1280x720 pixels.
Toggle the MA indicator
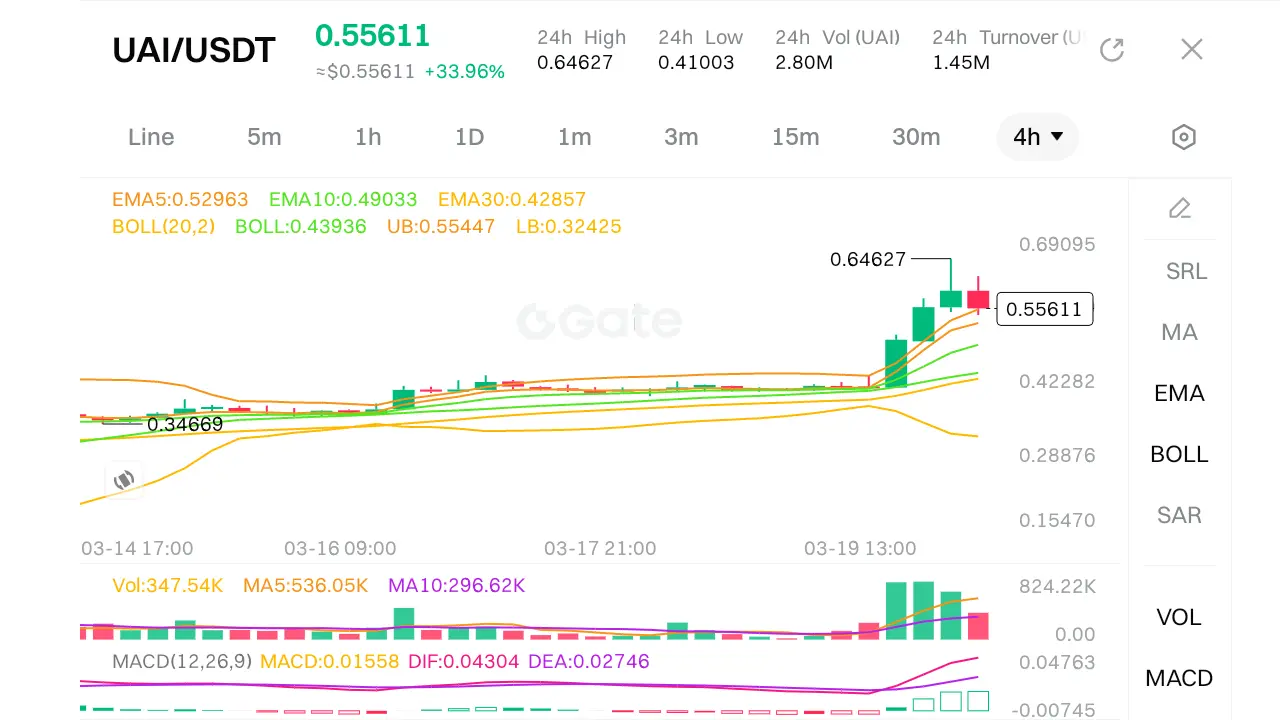(1180, 332)
